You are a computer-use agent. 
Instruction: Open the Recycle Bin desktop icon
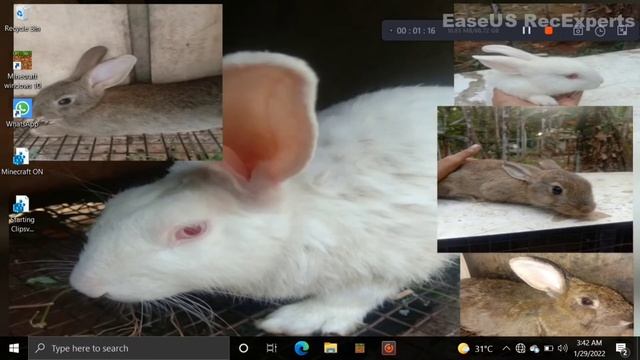pos(22,19)
